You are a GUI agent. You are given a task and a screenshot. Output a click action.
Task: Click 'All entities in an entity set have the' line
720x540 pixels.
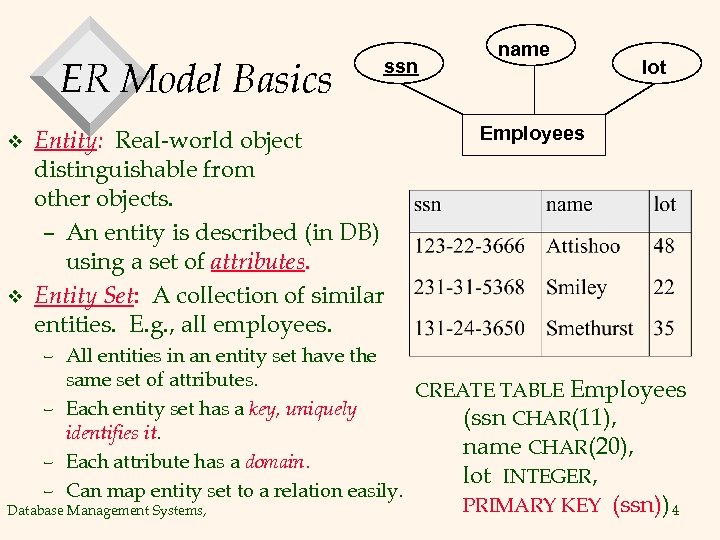pyautogui.click(x=221, y=356)
